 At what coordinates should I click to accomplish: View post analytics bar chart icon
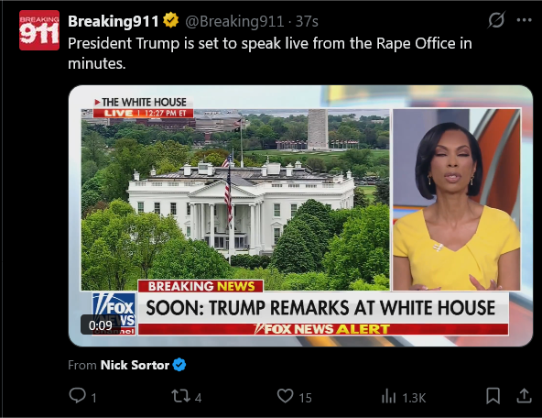(389, 396)
